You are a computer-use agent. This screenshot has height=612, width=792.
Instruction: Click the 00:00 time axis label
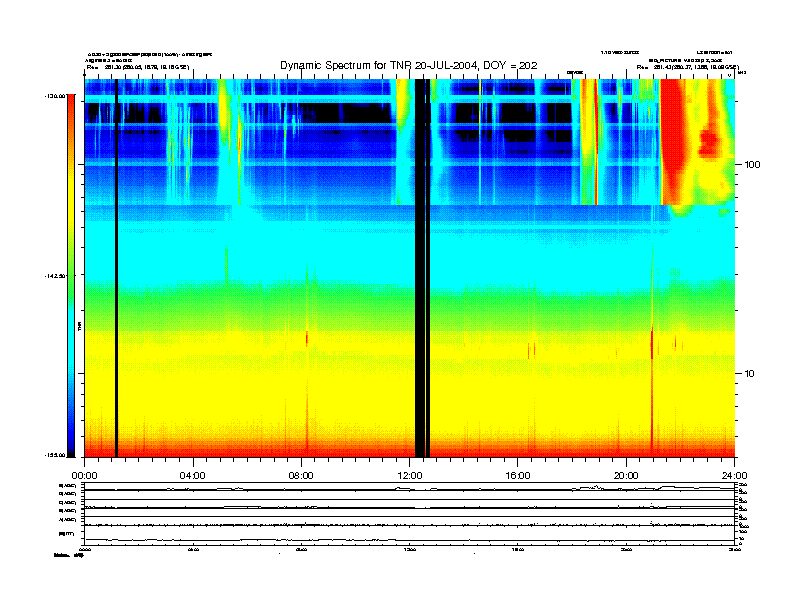[84, 476]
